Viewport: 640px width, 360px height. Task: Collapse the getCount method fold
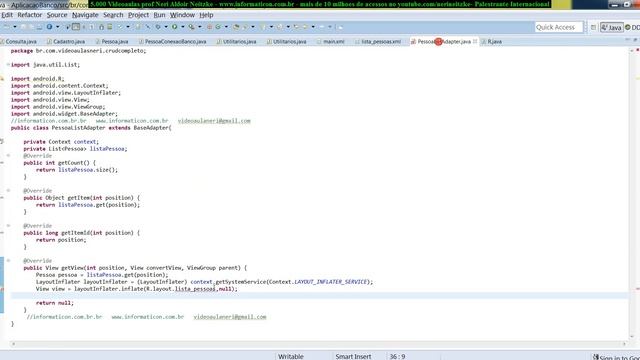8,156
